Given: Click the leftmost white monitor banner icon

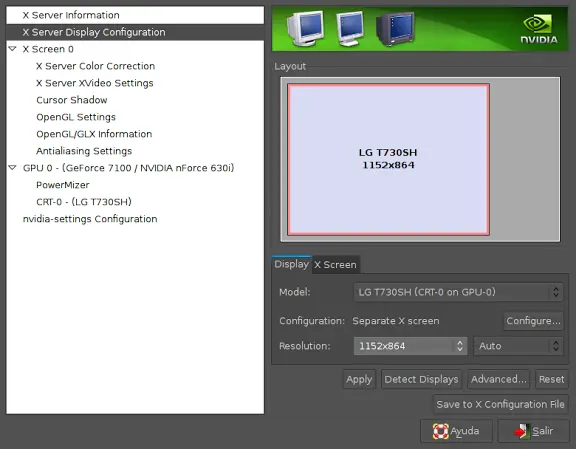Looking at the screenshot, I should [305, 28].
